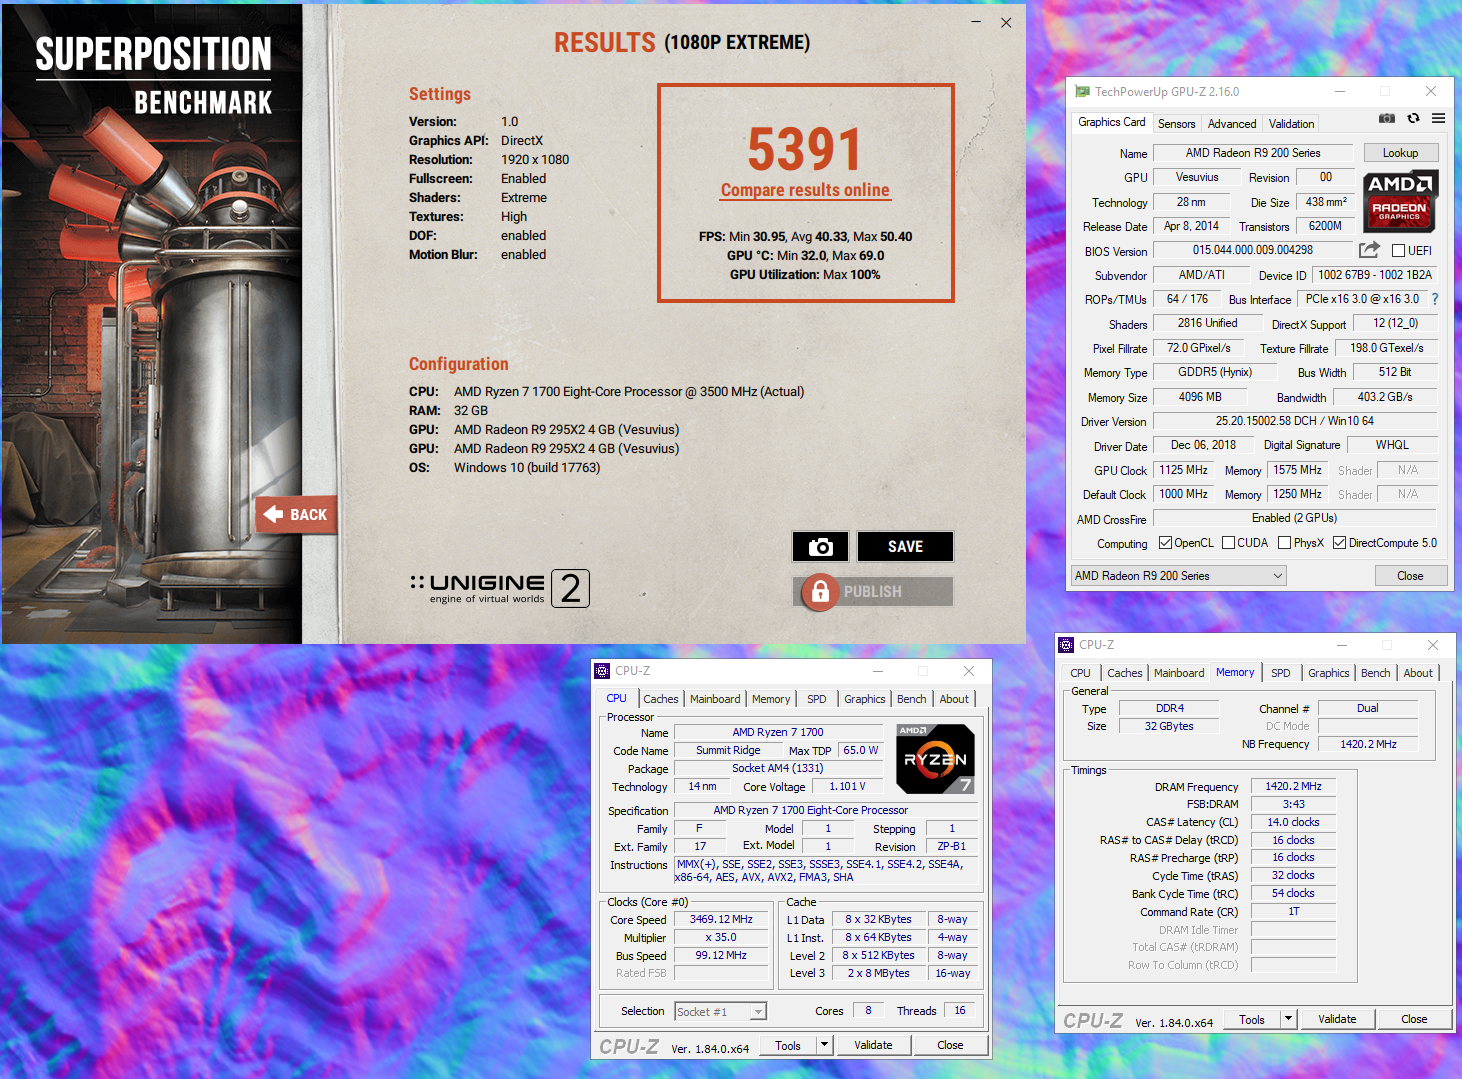Click Validate in the bottom CPU-Z window
Screen dimensions: 1462x1079
(873, 1045)
